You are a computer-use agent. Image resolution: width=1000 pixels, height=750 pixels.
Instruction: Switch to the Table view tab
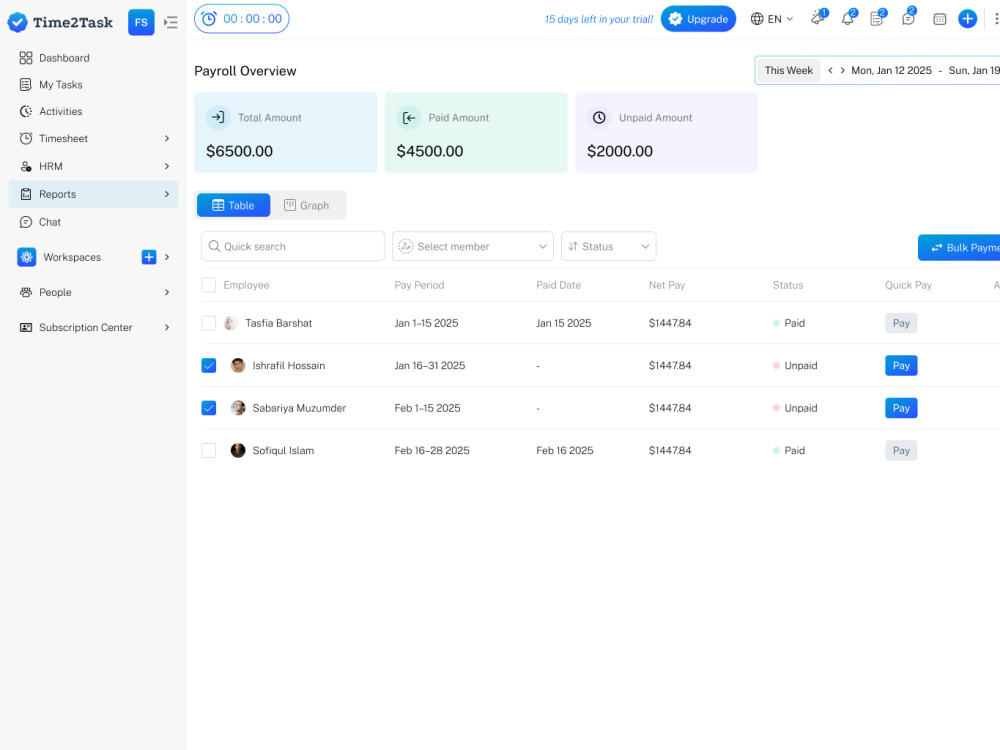[233, 205]
